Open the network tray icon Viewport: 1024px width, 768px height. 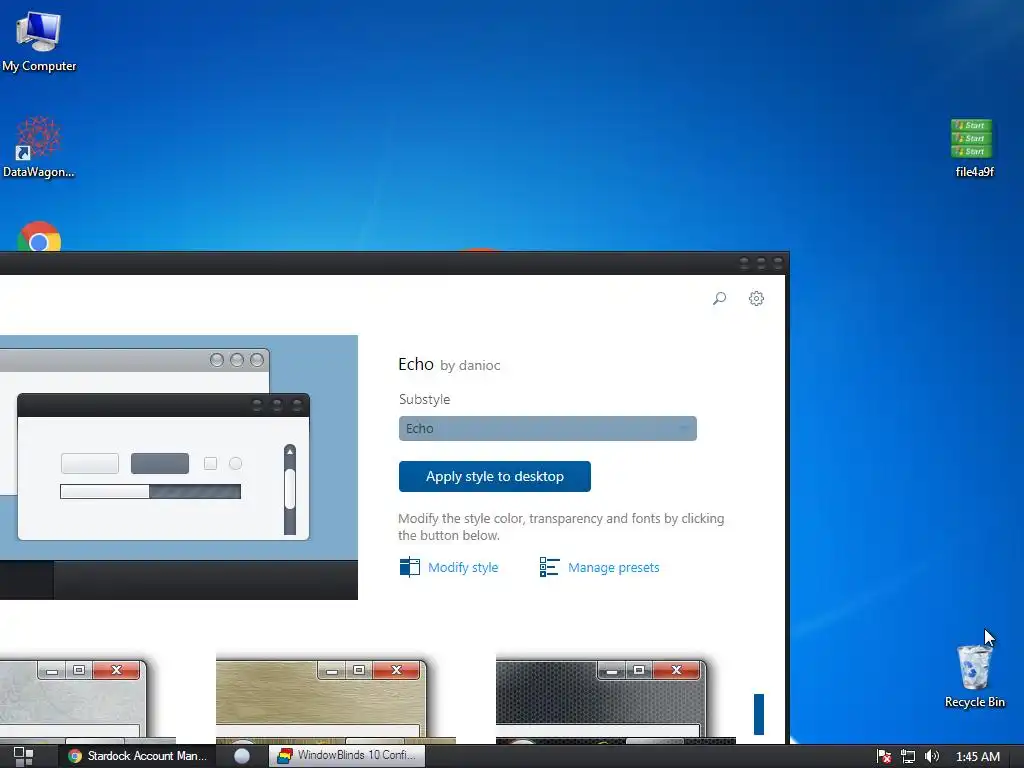pyautogui.click(x=908, y=756)
